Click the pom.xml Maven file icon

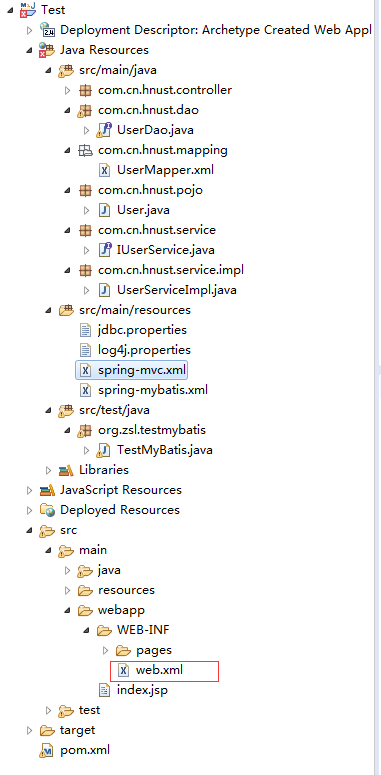tap(47, 750)
